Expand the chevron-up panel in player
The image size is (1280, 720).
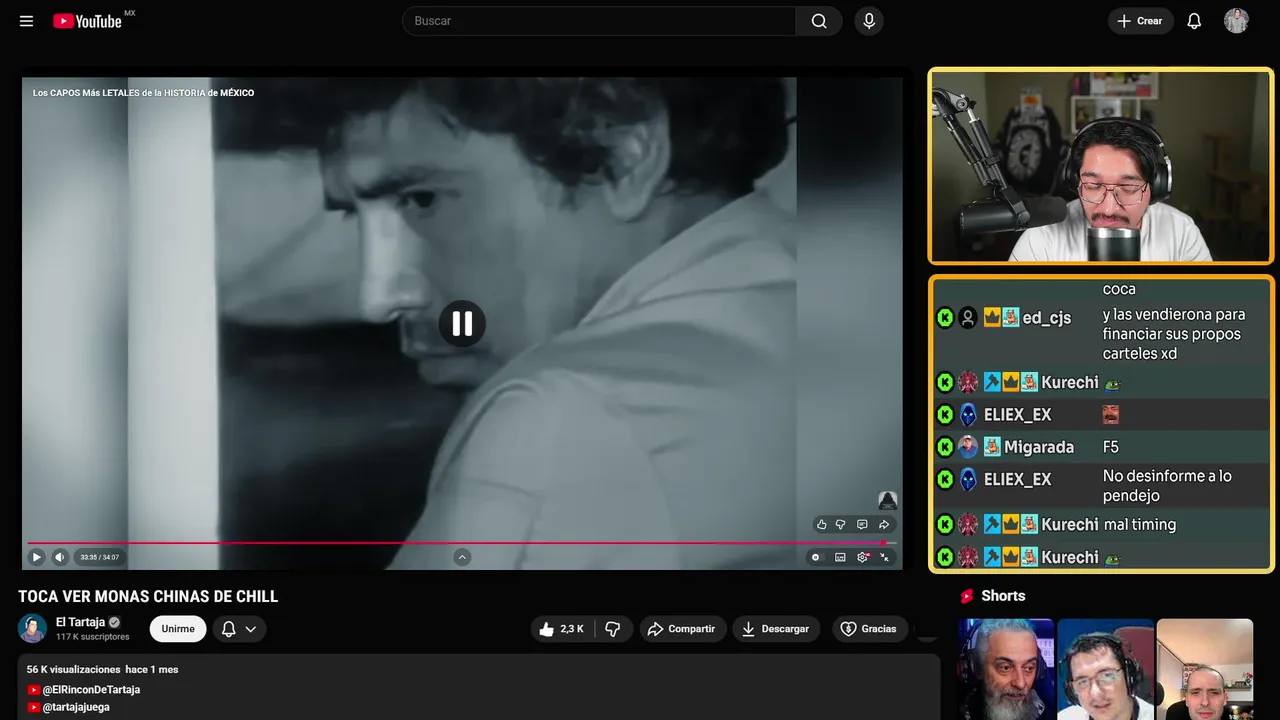click(x=462, y=557)
